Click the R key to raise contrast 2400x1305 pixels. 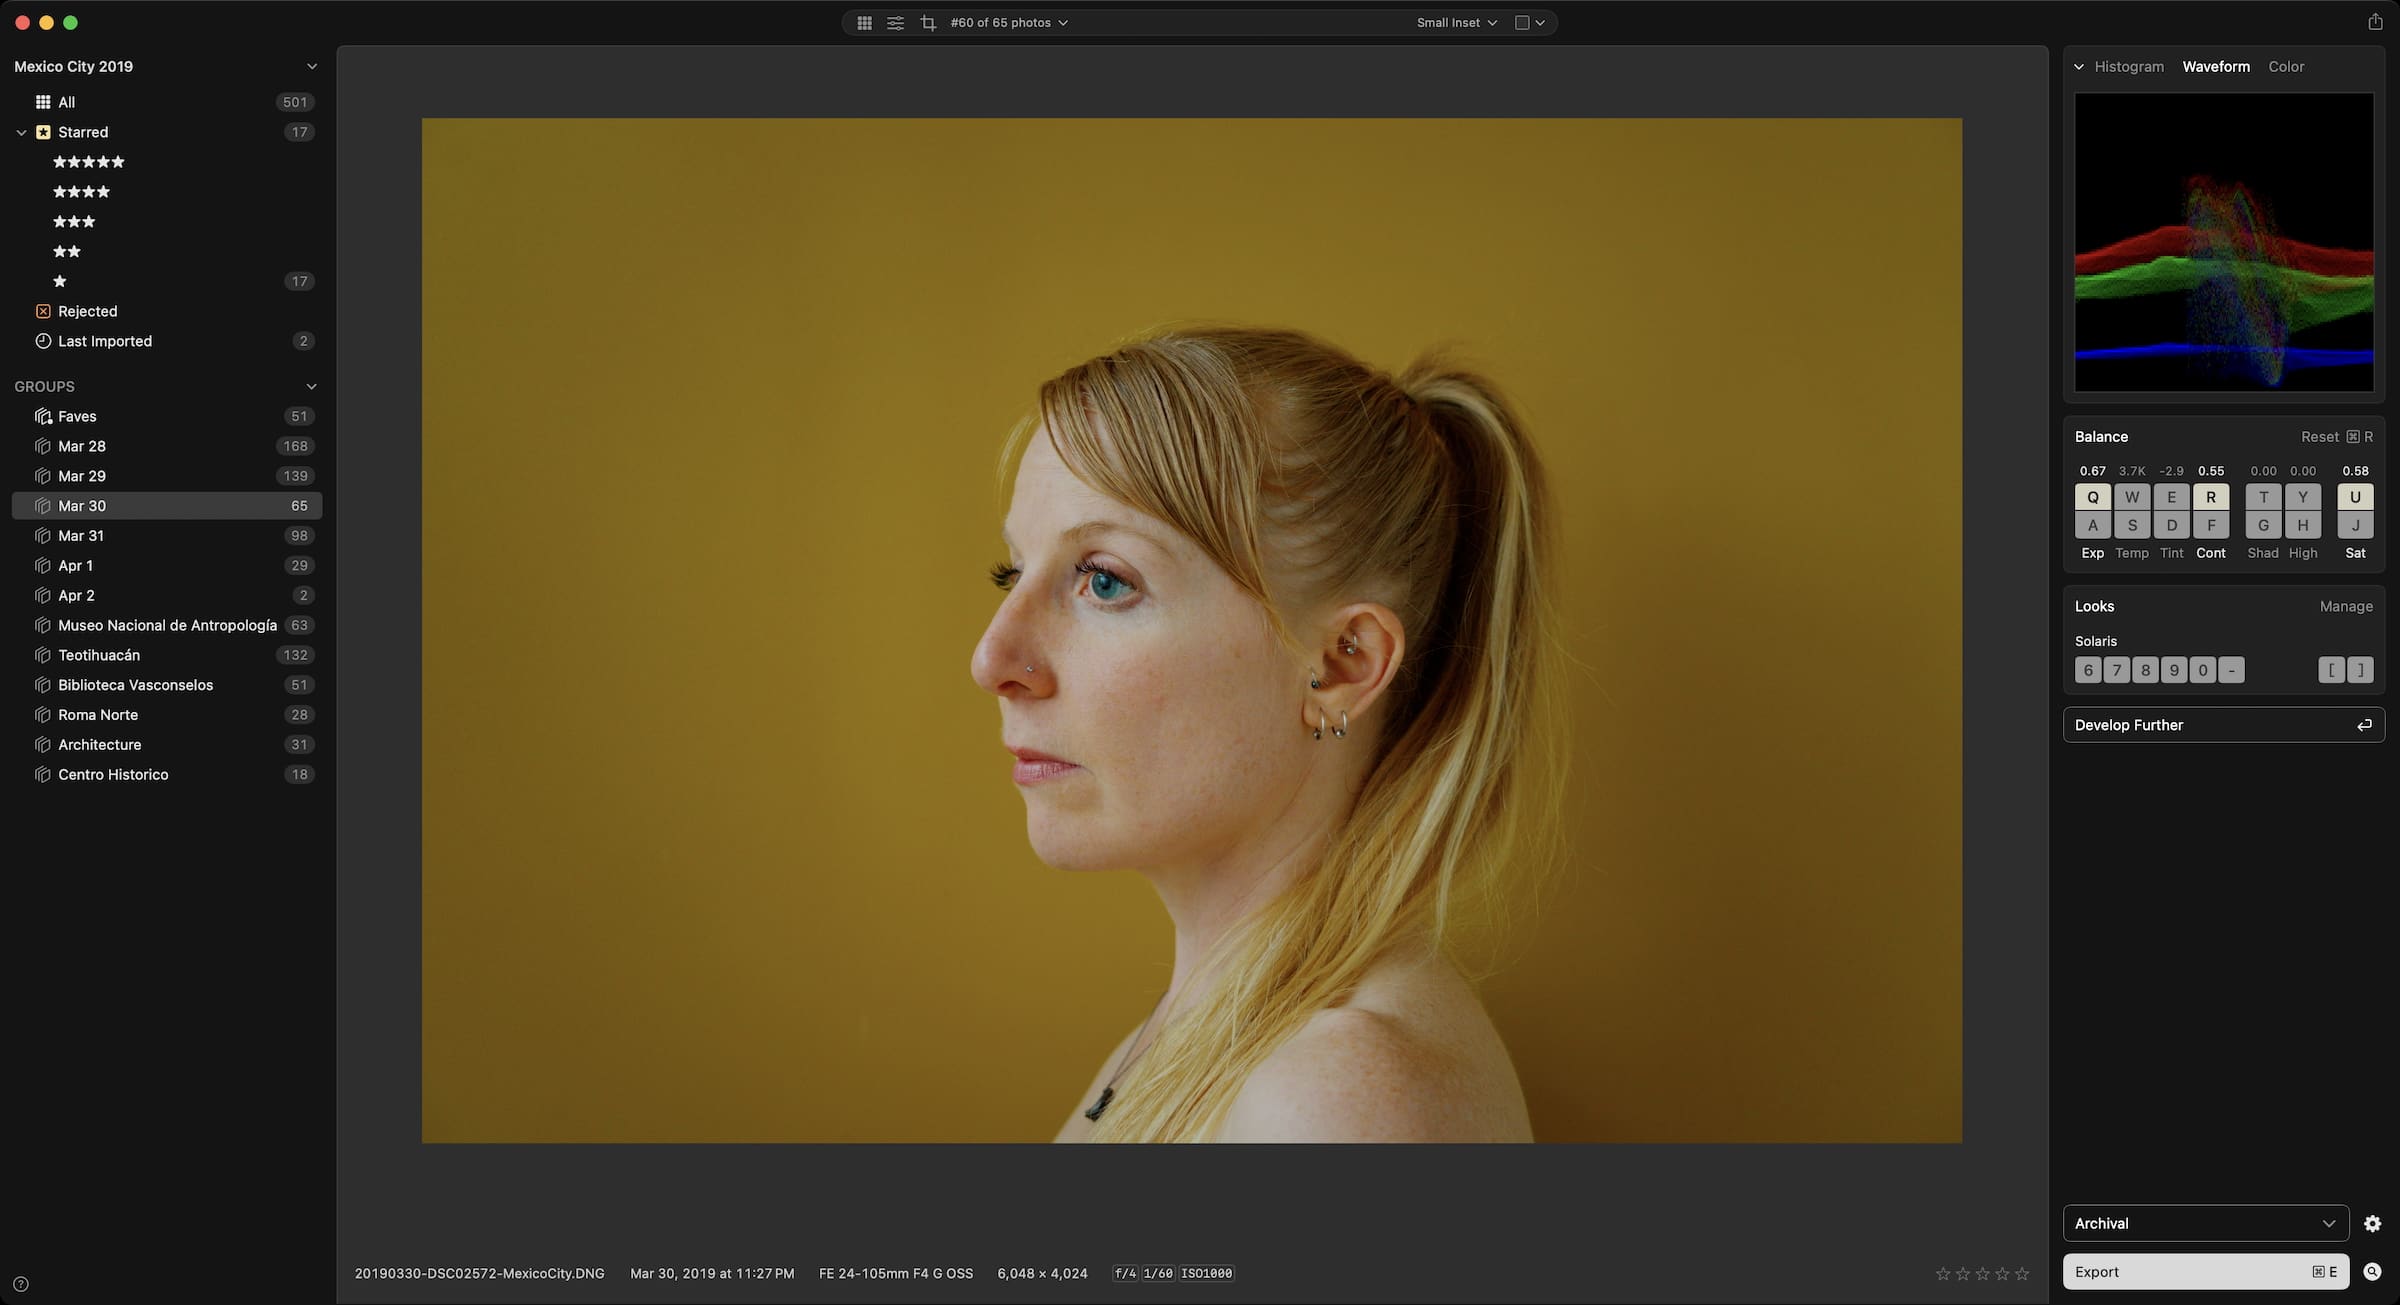pyautogui.click(x=2211, y=497)
